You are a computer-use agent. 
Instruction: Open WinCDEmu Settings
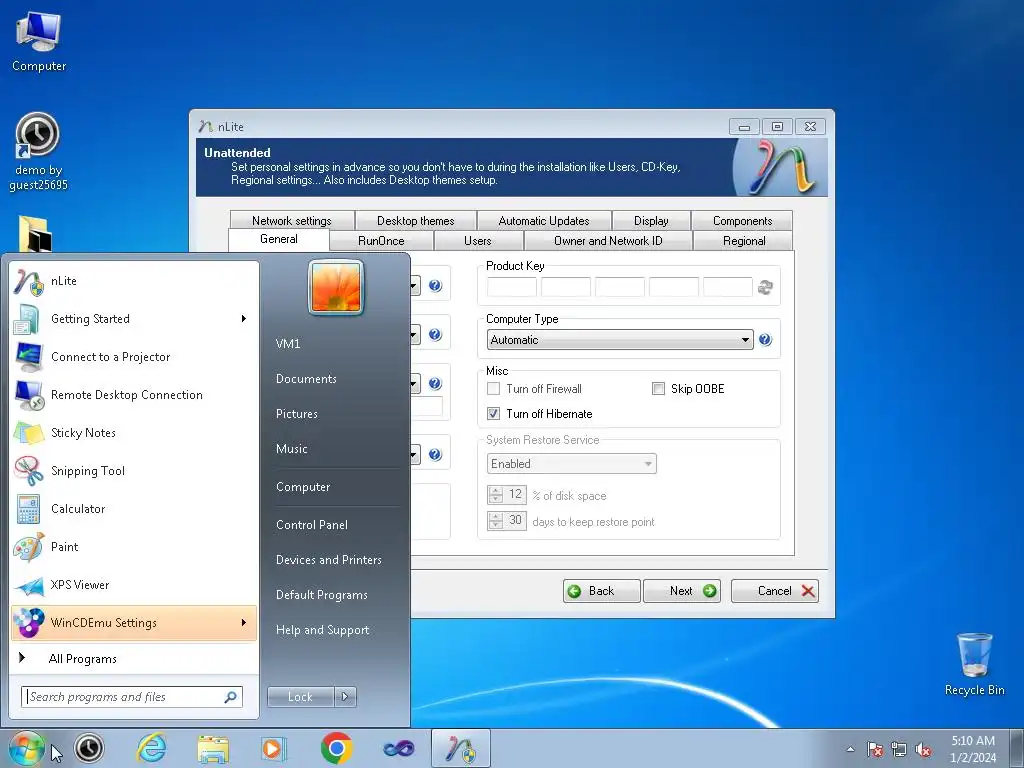point(134,622)
